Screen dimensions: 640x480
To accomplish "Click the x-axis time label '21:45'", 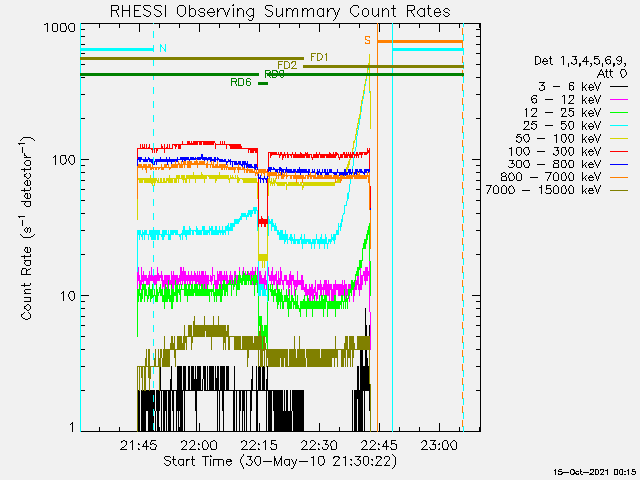I will tap(139, 445).
